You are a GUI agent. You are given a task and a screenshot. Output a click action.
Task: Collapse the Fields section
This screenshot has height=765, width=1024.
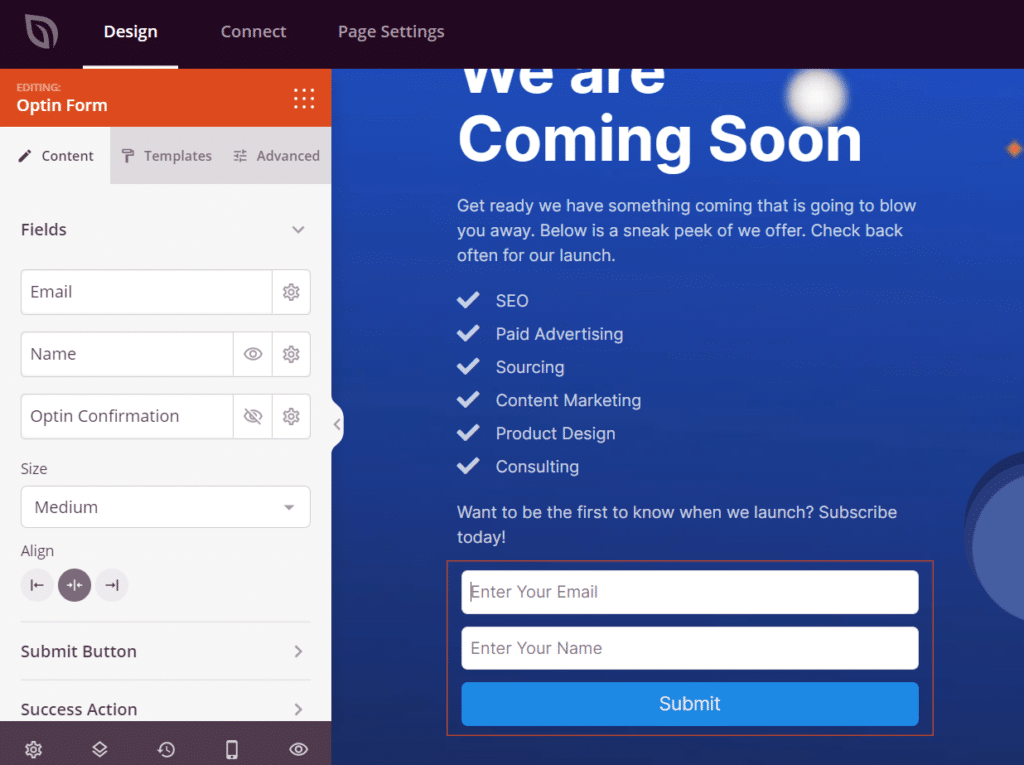297,230
